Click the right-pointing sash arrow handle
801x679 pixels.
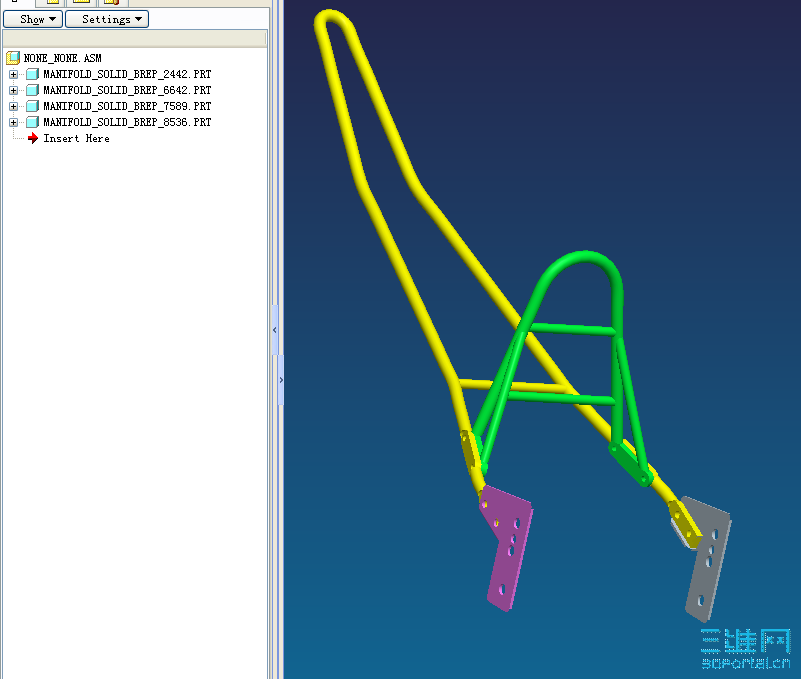[281, 380]
